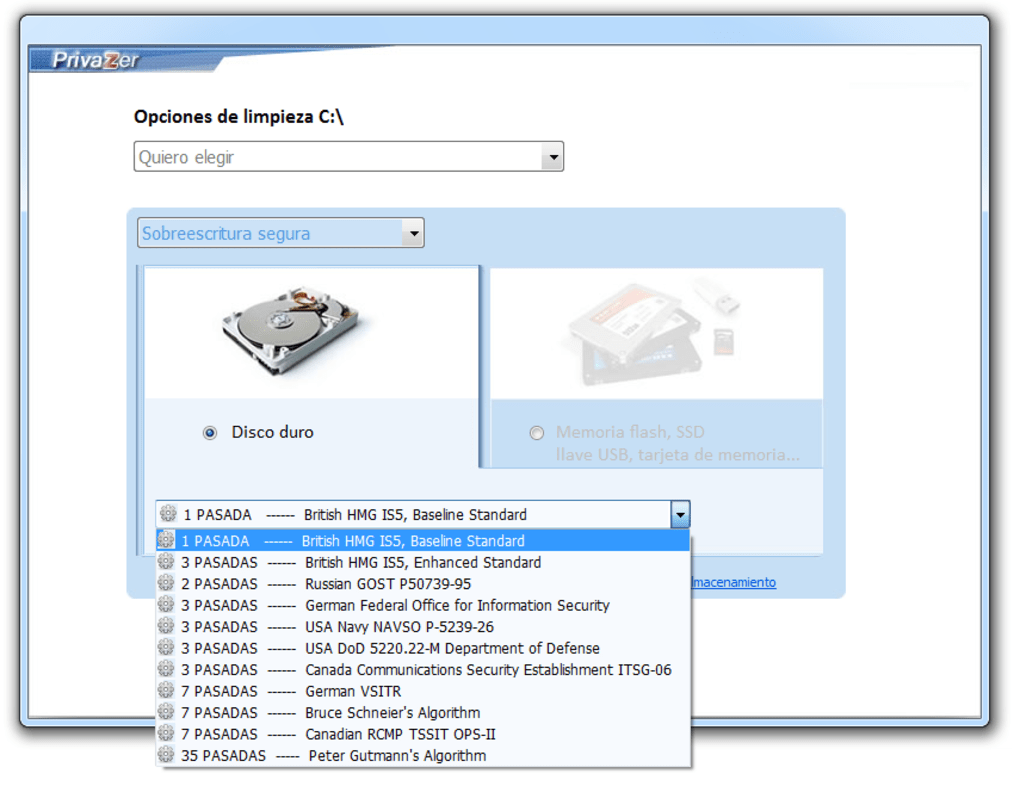
Task: Click the overwrite passes dropdown arrow
Action: (x=680, y=514)
